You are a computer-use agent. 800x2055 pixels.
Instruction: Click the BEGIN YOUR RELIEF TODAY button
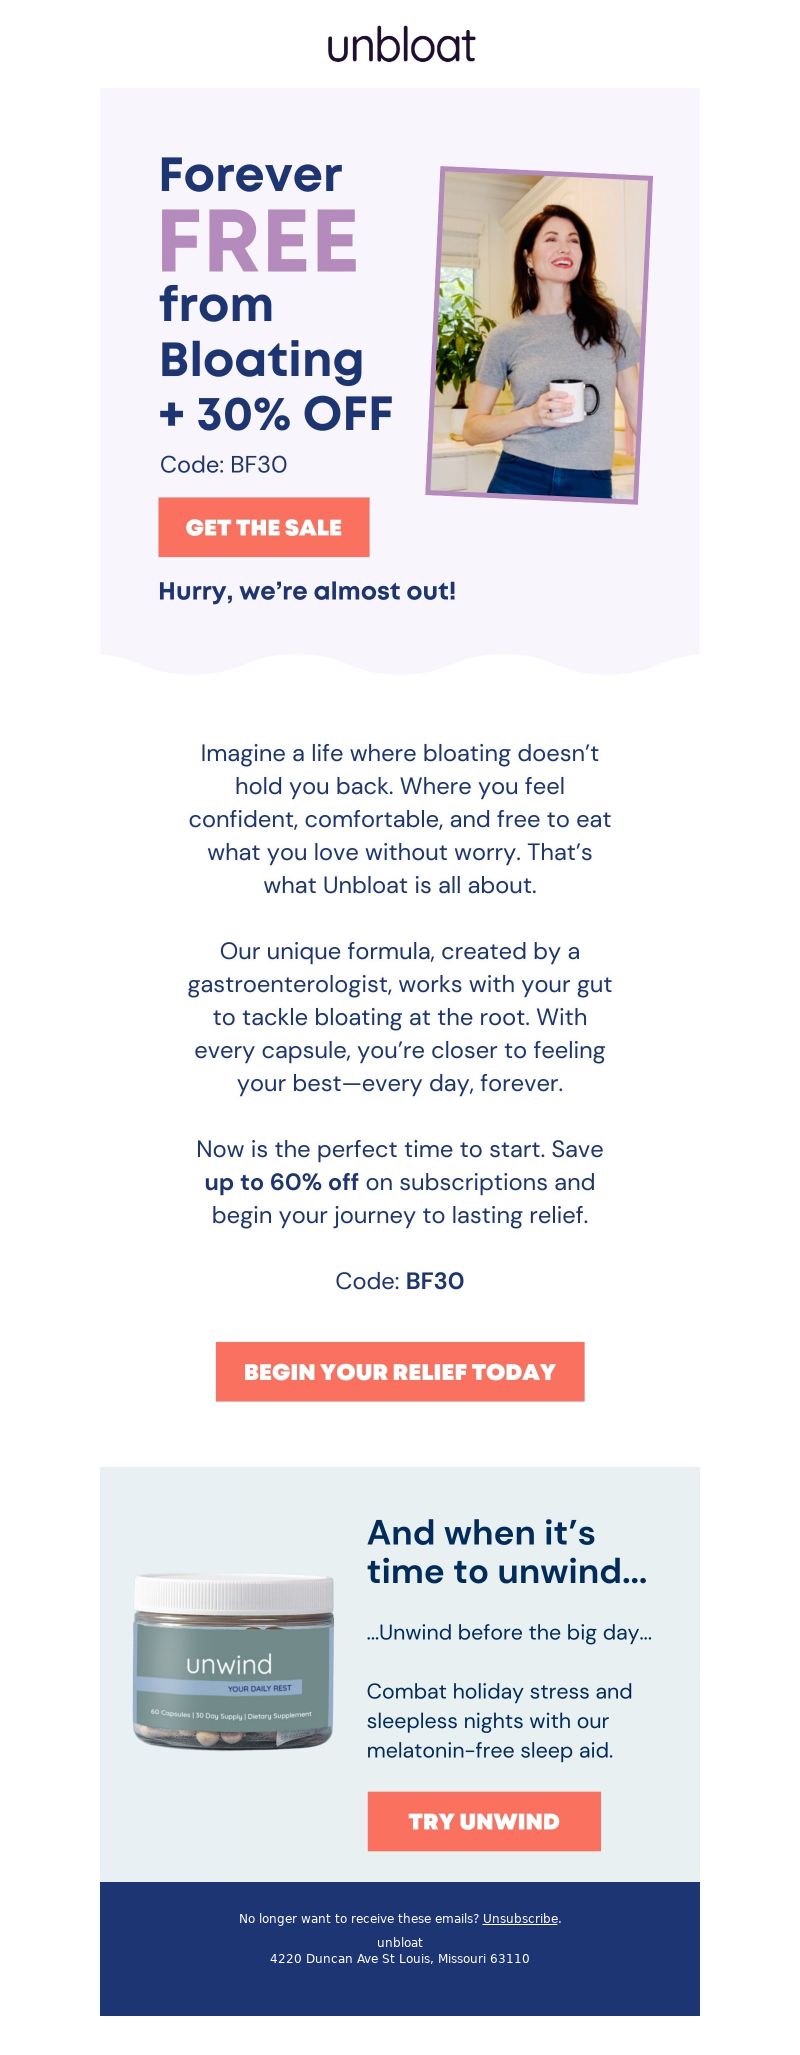coord(400,1371)
